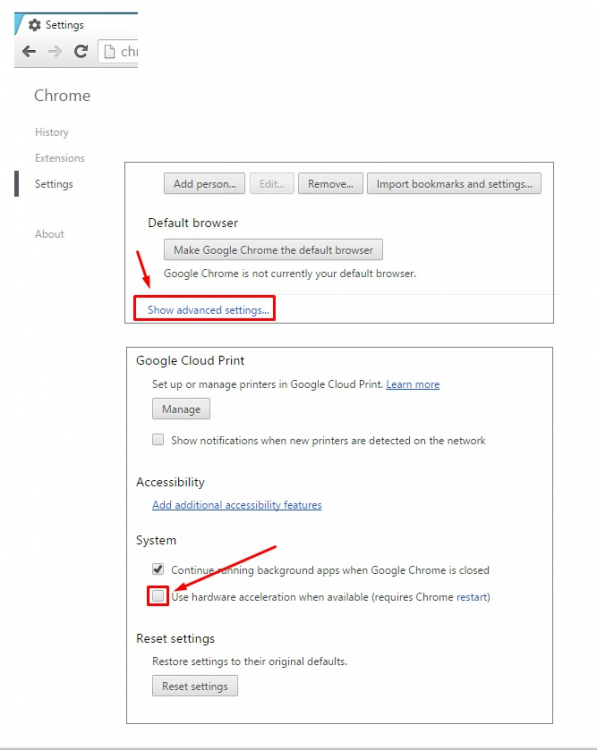Enable the hardware acceleration checkbox
Viewport: 597px width, 750px height.
coord(158,596)
